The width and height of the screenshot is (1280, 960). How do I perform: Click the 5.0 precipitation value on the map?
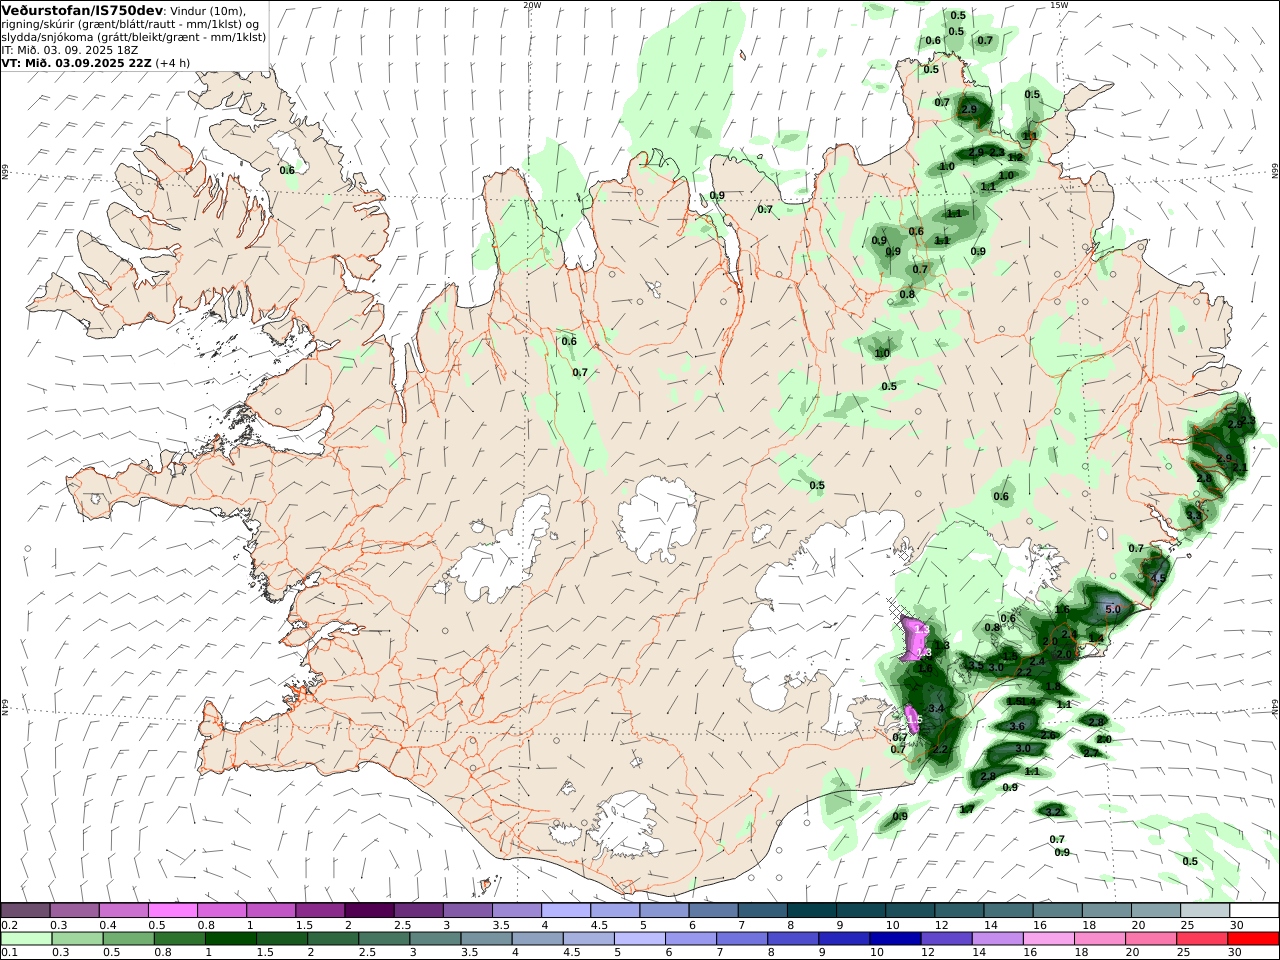(1113, 608)
